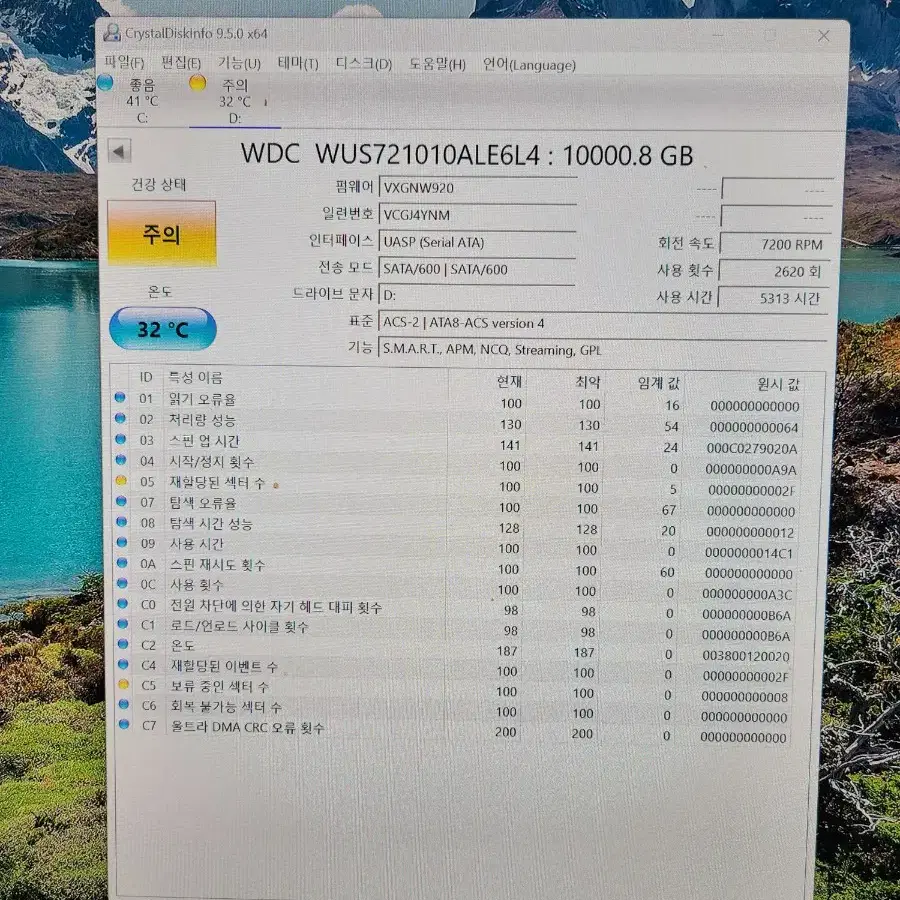Click the blue status dot of attribute 0A

122,562
